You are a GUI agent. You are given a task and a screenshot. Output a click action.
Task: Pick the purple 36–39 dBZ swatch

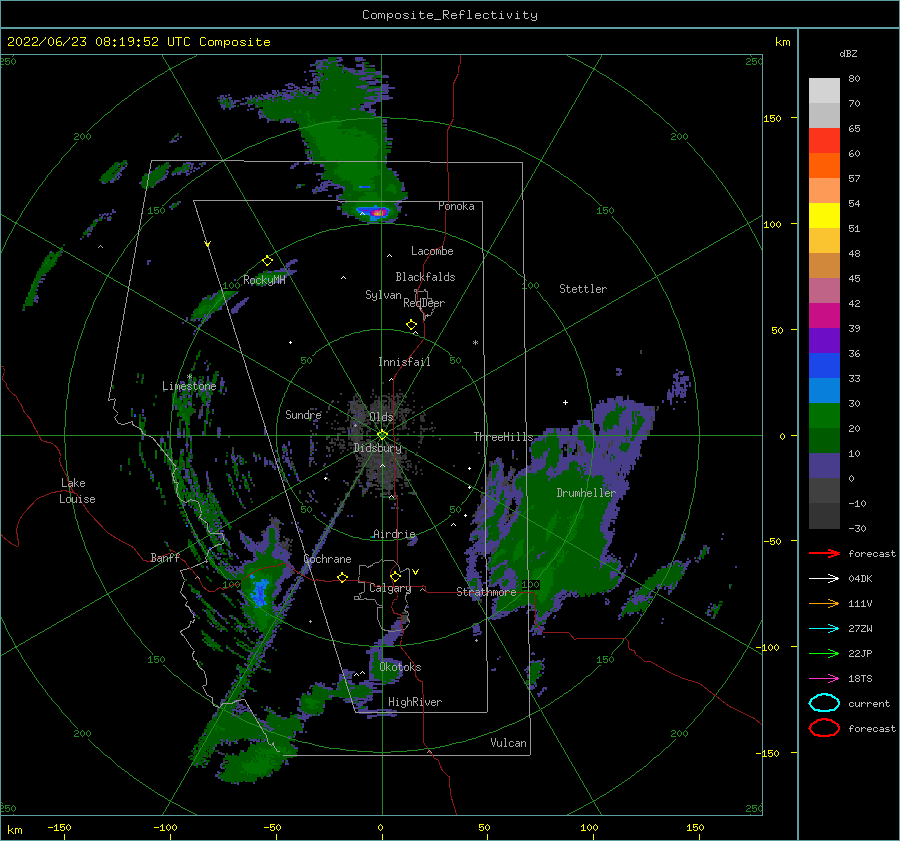click(x=824, y=340)
